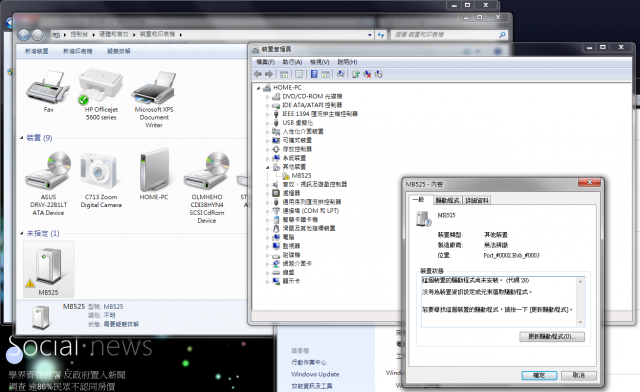Select OLMHEHO CDI38HYN4 SCSI CdRom Device
The height and width of the screenshot is (392, 640).
207,188
